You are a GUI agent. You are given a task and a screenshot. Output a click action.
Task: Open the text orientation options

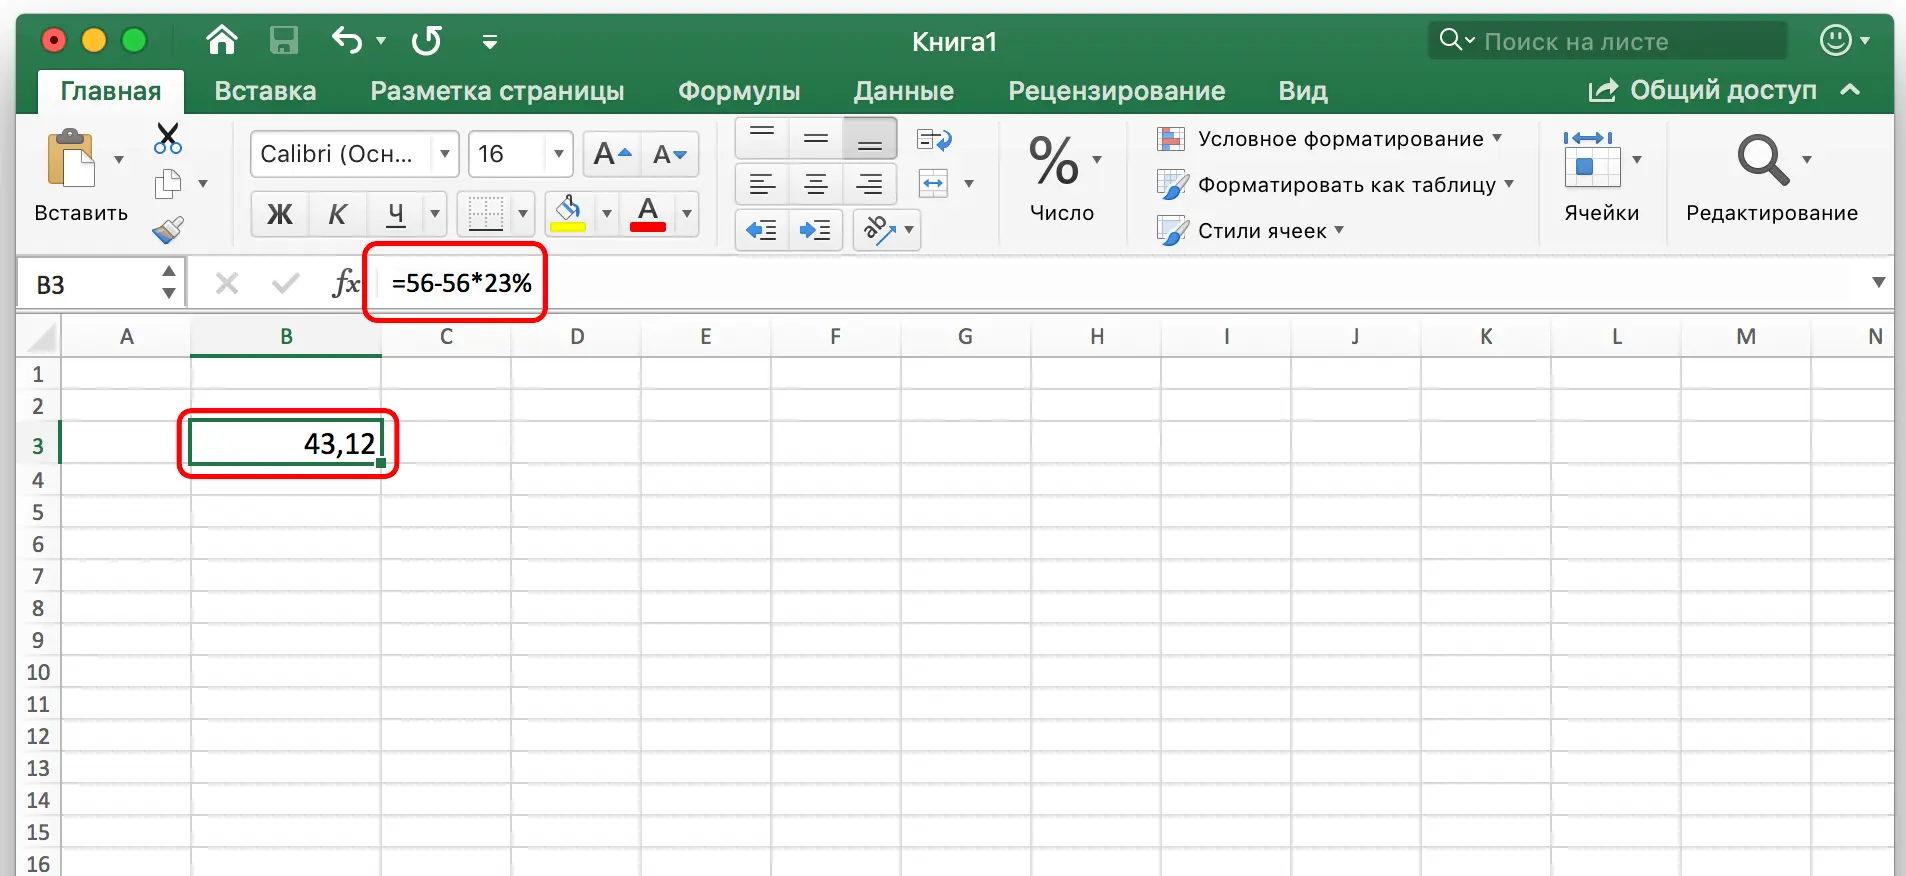887,230
